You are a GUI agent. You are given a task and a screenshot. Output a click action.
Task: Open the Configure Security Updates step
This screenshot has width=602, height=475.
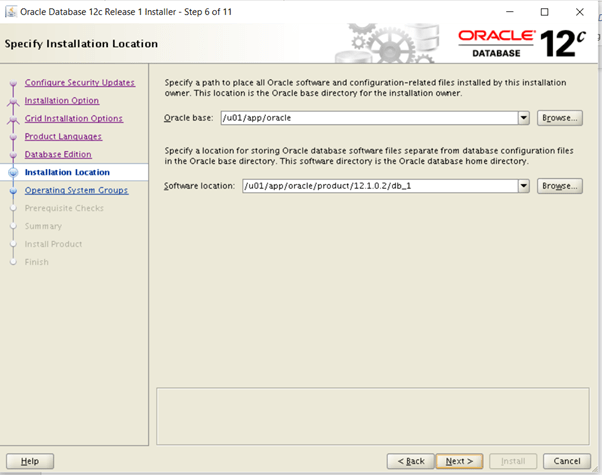tap(79, 82)
